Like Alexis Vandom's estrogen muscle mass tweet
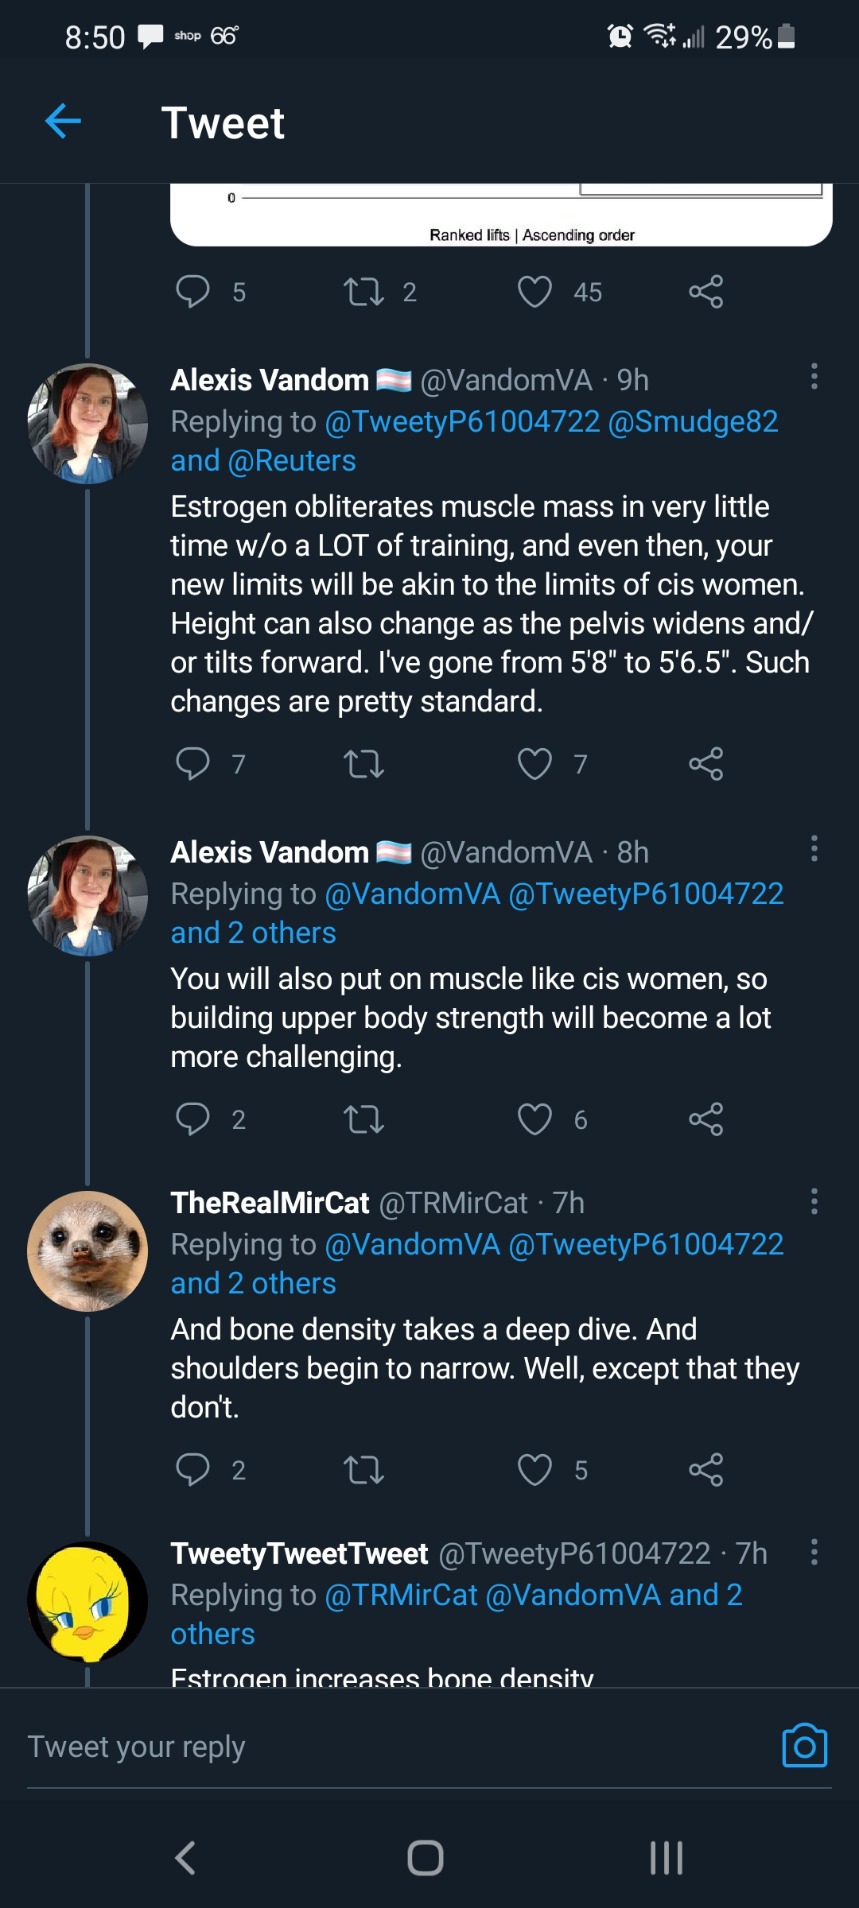 pos(535,764)
